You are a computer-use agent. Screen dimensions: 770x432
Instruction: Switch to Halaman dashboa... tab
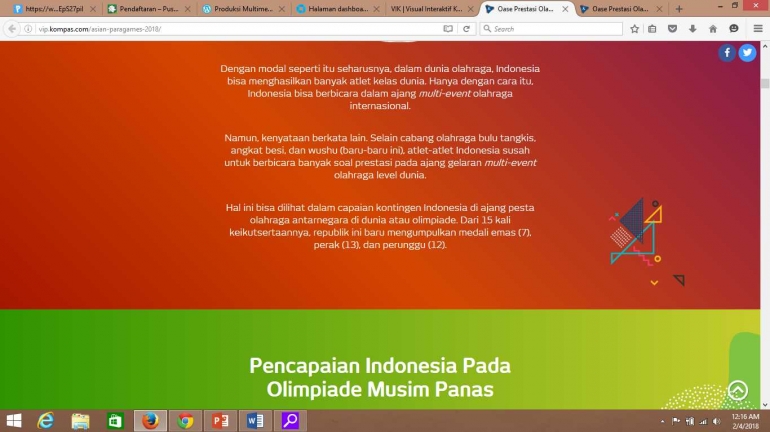pyautogui.click(x=338, y=9)
